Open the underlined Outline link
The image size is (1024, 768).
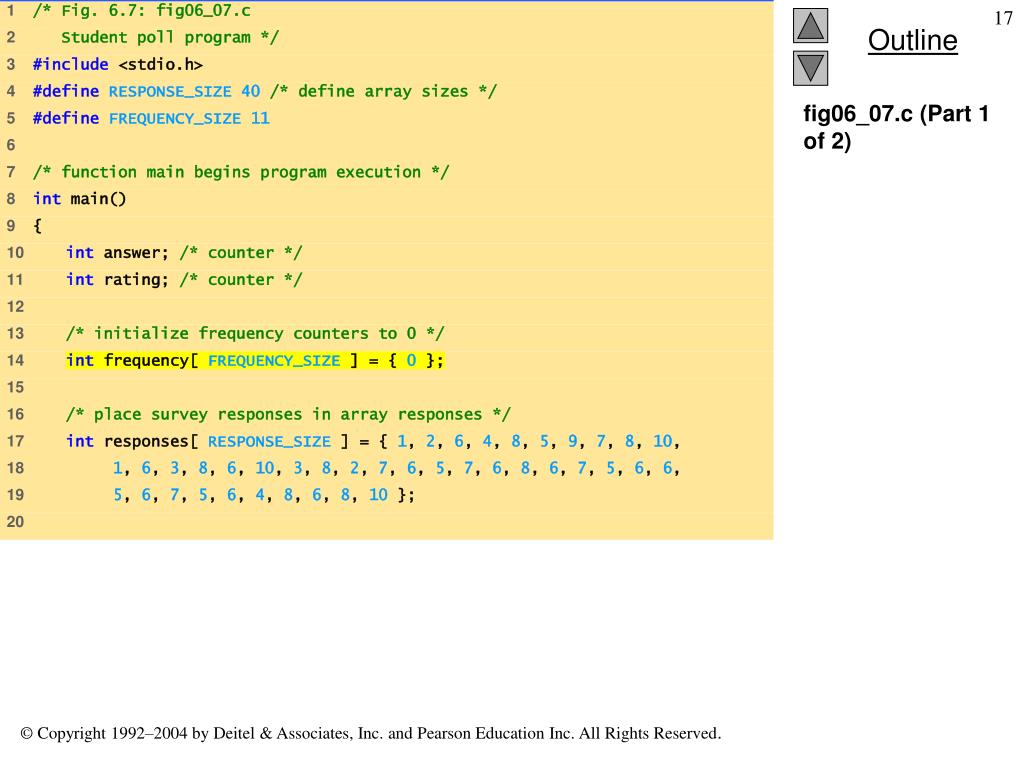pos(912,40)
